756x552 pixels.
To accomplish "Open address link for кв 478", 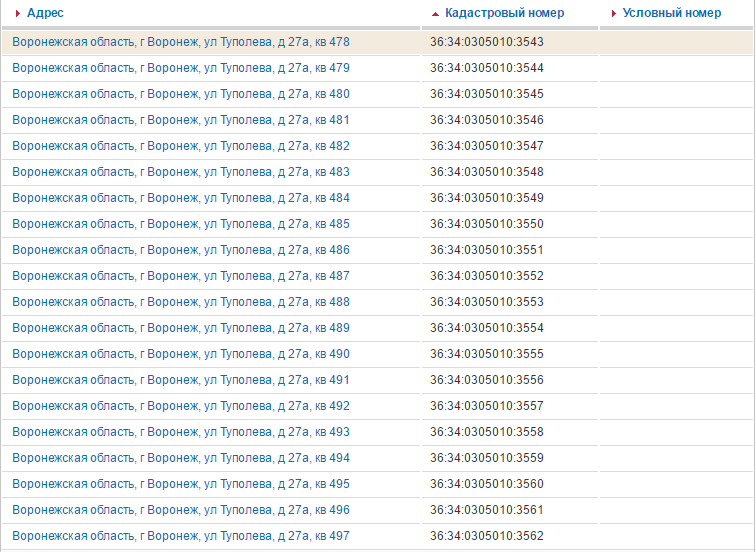I will (x=181, y=42).
